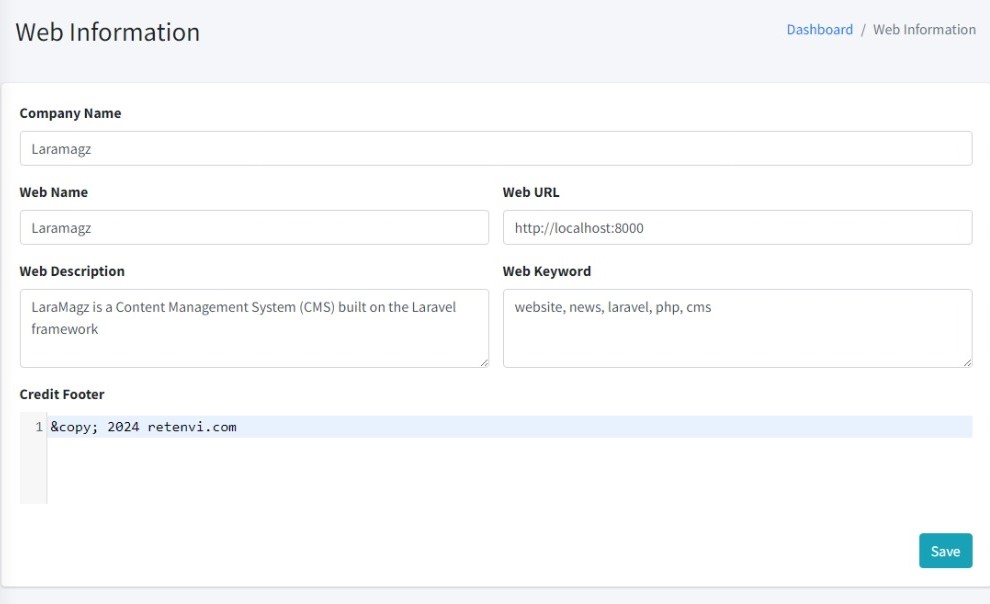Click the Web Name label

[x=53, y=192]
